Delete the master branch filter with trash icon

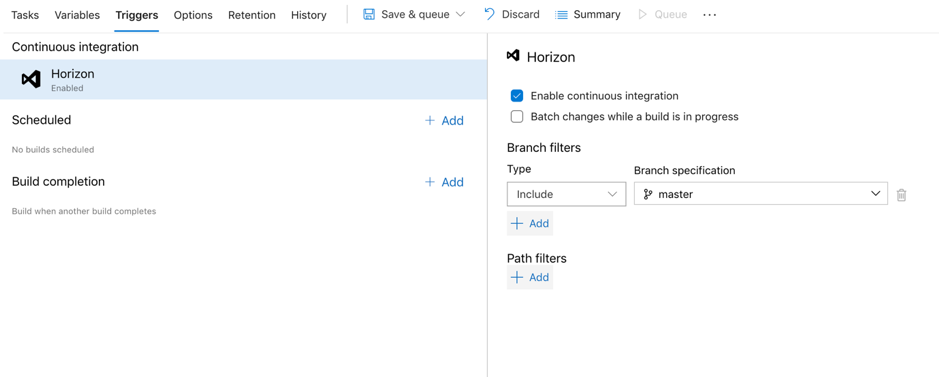(x=901, y=194)
